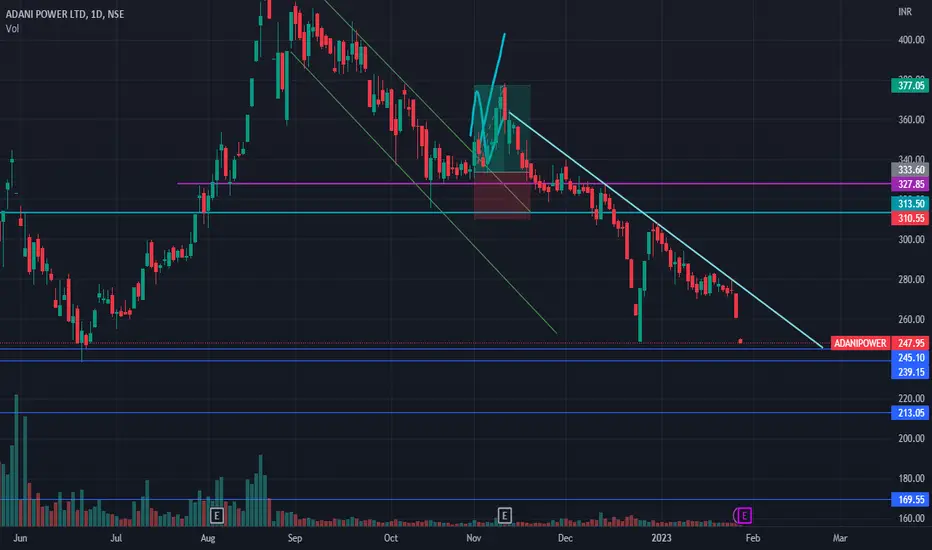Click the earnings E marker in November
The image size is (932, 550).
504,515
